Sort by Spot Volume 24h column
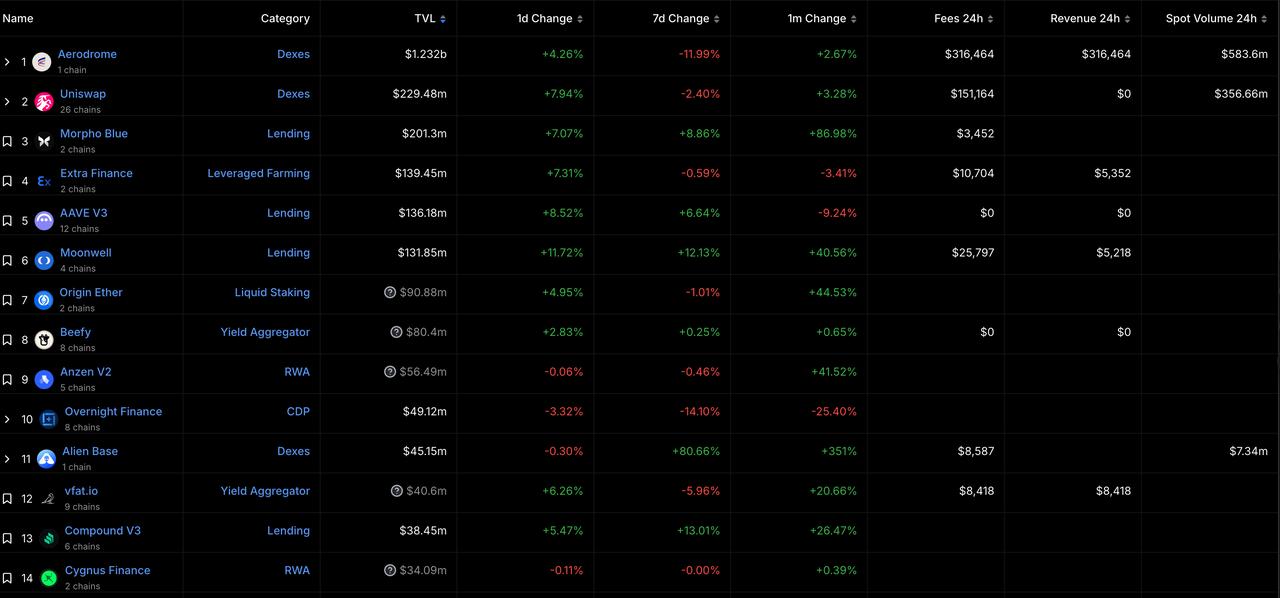The width and height of the screenshot is (1280, 598). [x=1217, y=18]
